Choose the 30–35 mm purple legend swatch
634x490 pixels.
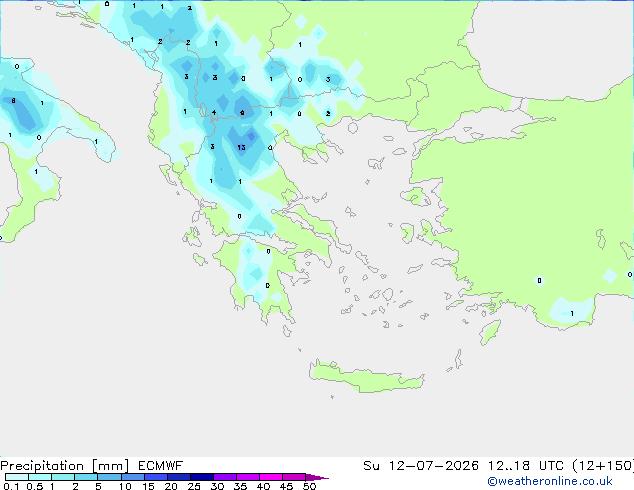pos(225,477)
